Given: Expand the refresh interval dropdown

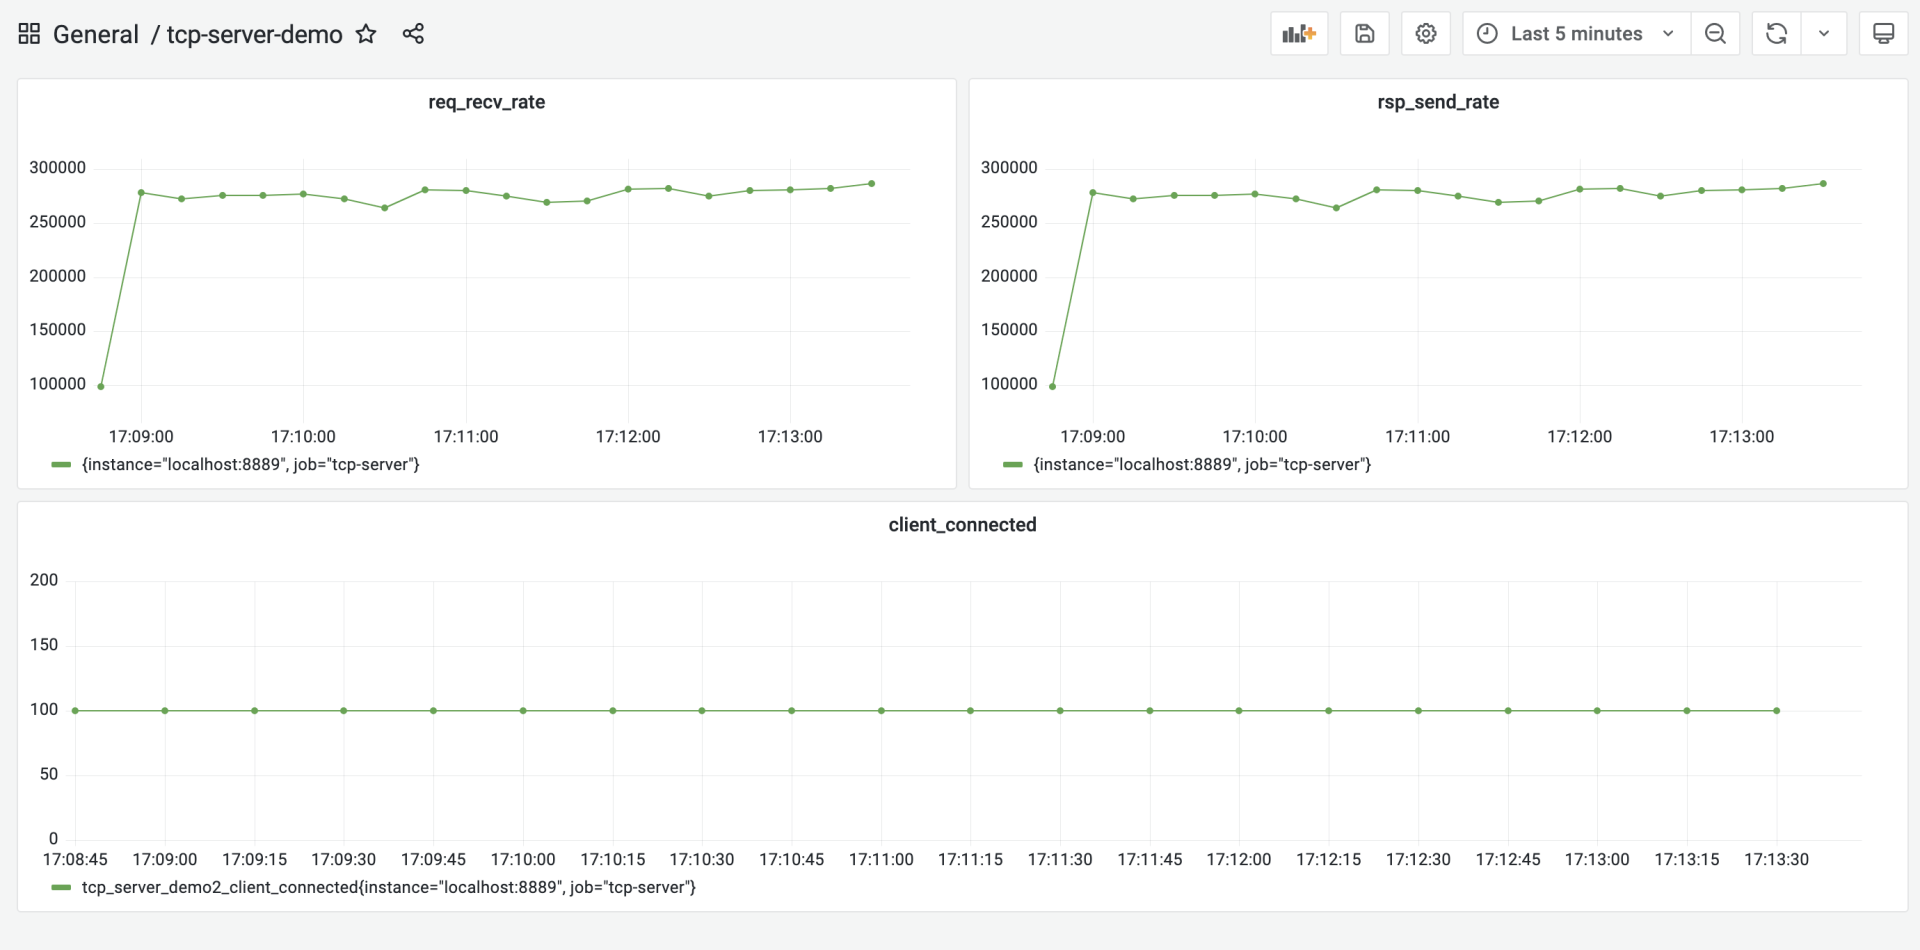Looking at the screenshot, I should pos(1824,34).
